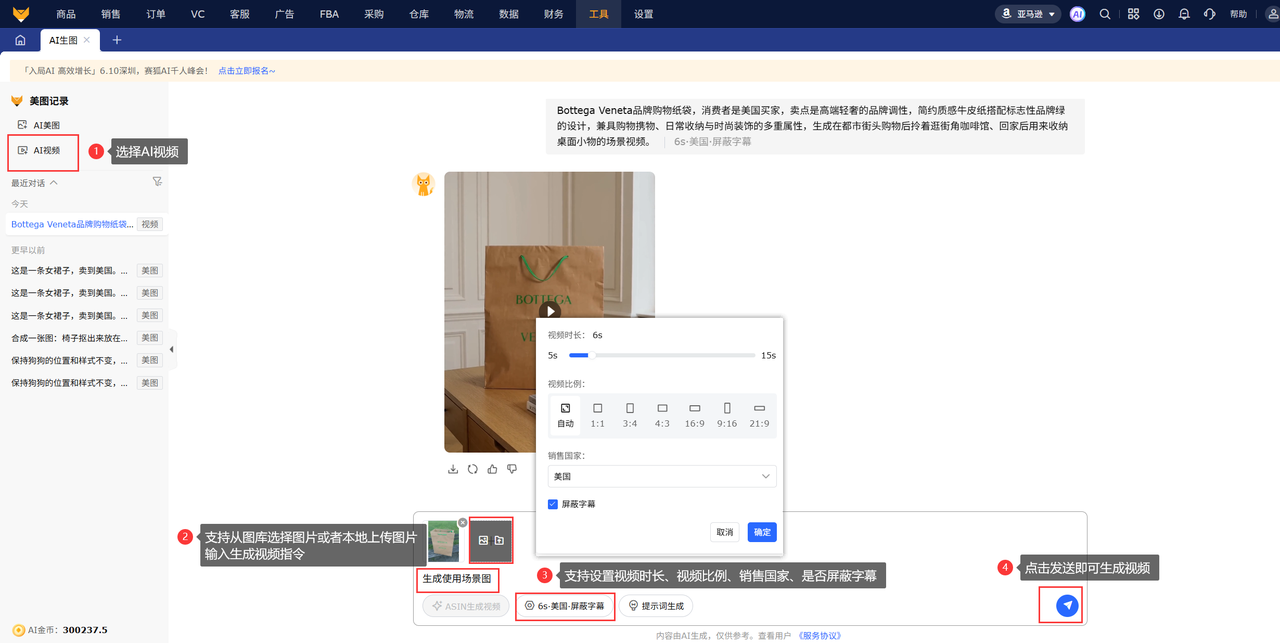Open conversation Bottega Veneta品牌购物纸袋
The width and height of the screenshot is (1280, 643).
click(x=72, y=225)
